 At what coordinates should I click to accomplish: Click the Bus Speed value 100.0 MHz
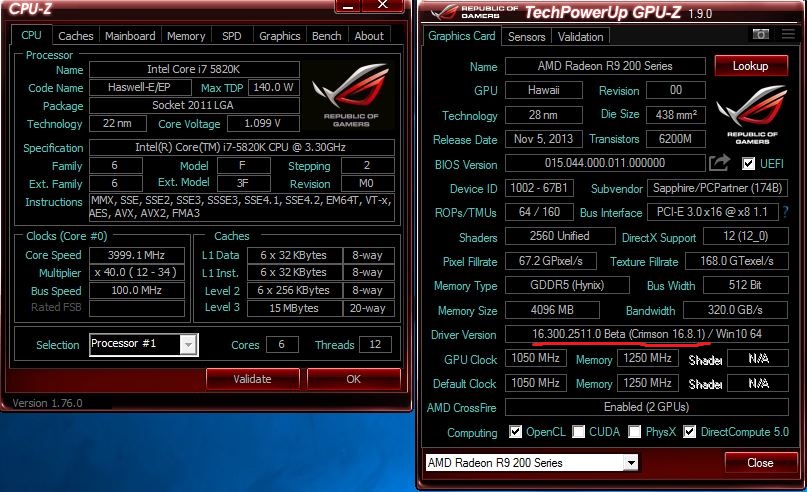coord(136,290)
